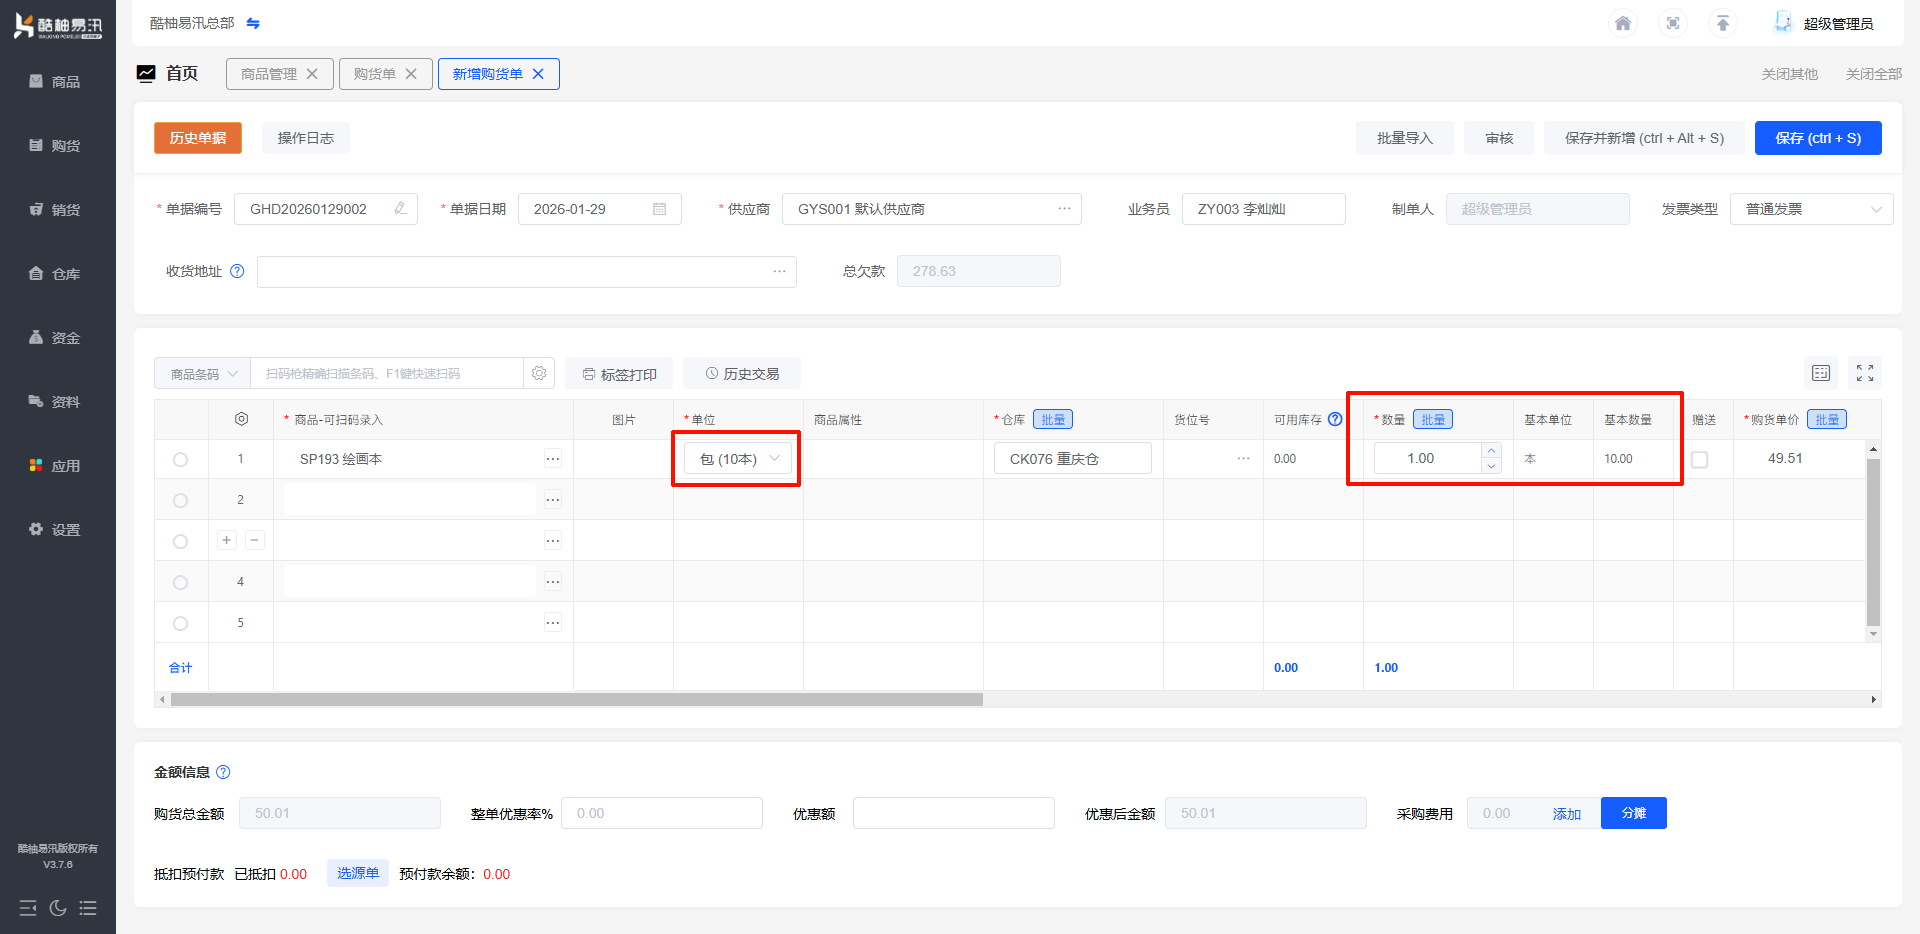Image resolution: width=1920 pixels, height=934 pixels.
Task: Click the horizontal table scrollbar
Action: (x=576, y=700)
